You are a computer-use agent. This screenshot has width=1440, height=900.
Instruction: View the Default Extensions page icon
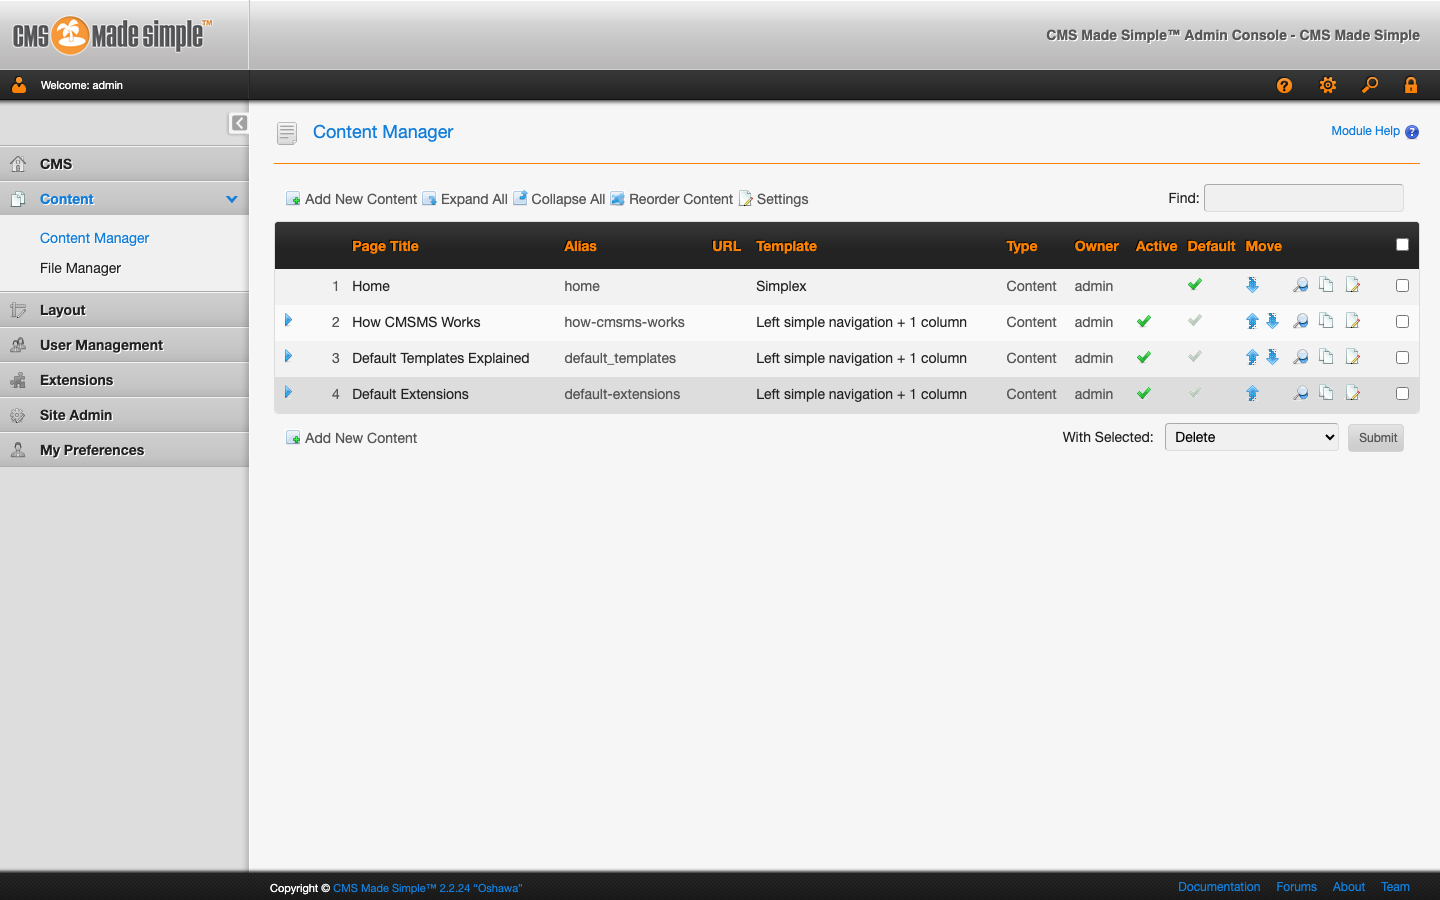pos(1300,394)
